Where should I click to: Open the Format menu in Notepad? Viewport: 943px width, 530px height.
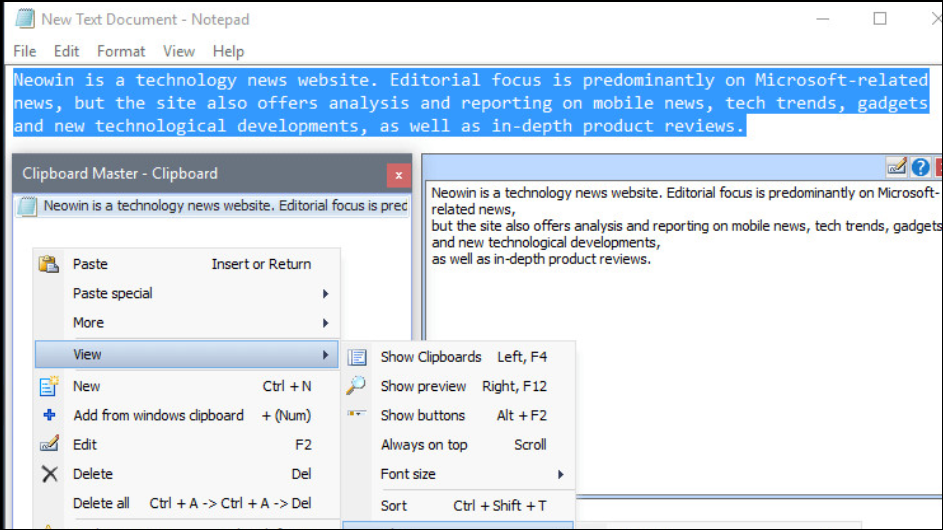click(121, 52)
